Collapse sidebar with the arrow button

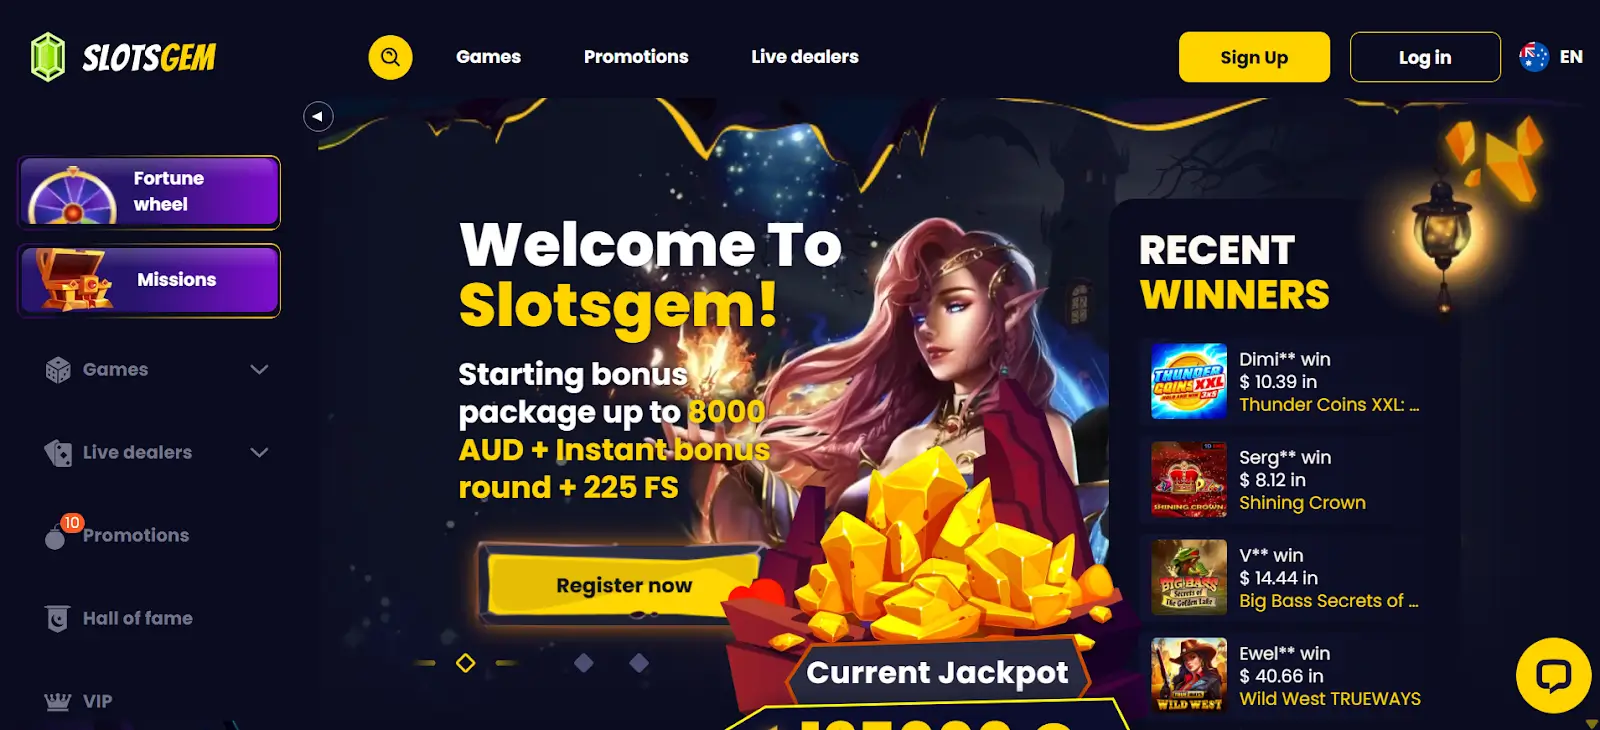pyautogui.click(x=318, y=116)
